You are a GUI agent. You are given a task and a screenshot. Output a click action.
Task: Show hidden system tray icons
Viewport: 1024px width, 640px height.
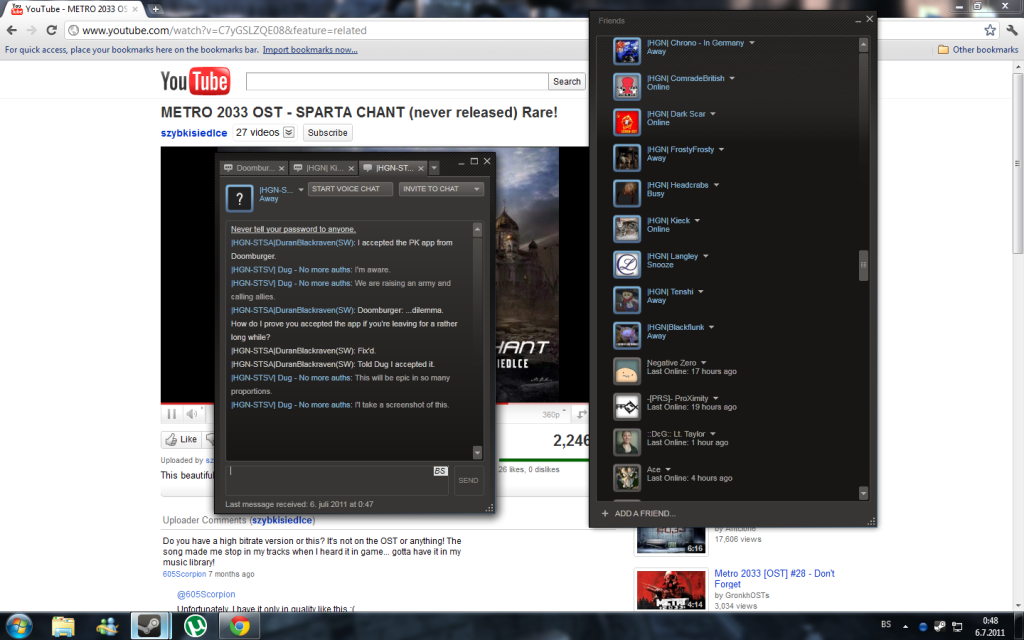coord(905,626)
